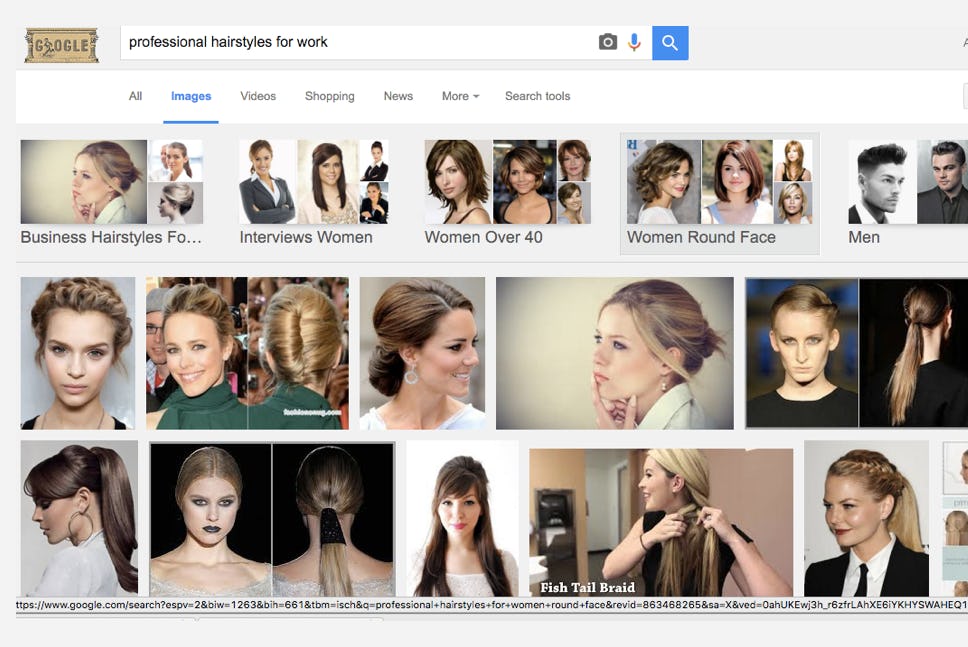Open the Shopping tab
Screen dimensions: 968x647
tap(329, 96)
